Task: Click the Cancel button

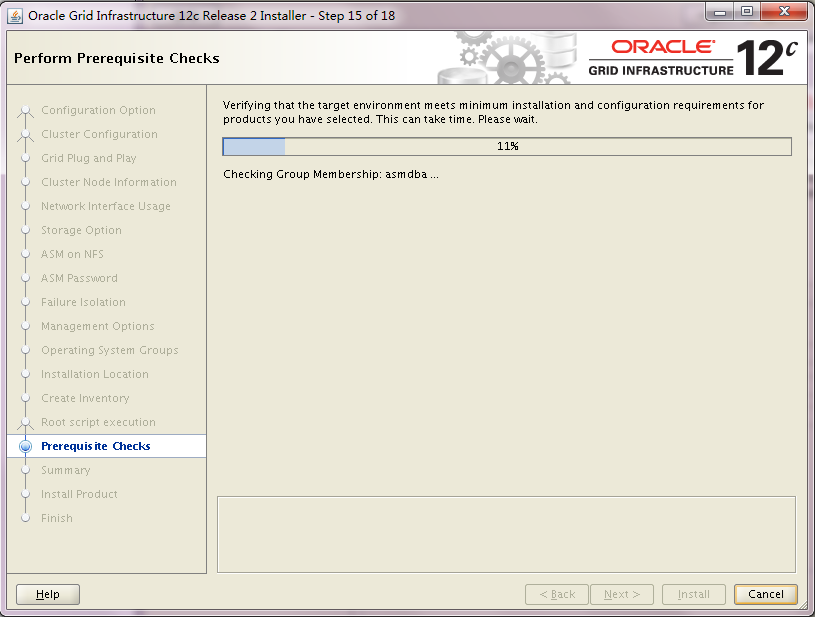Action: click(766, 594)
